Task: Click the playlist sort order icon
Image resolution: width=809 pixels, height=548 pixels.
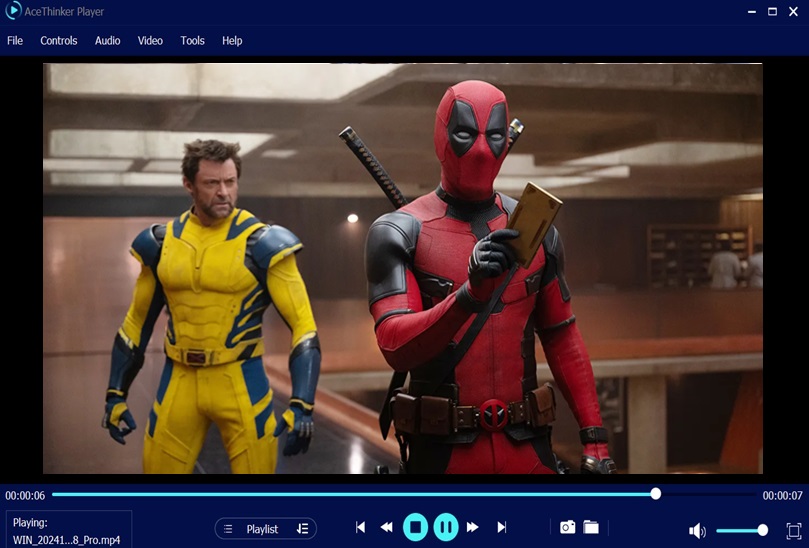Action: point(302,529)
